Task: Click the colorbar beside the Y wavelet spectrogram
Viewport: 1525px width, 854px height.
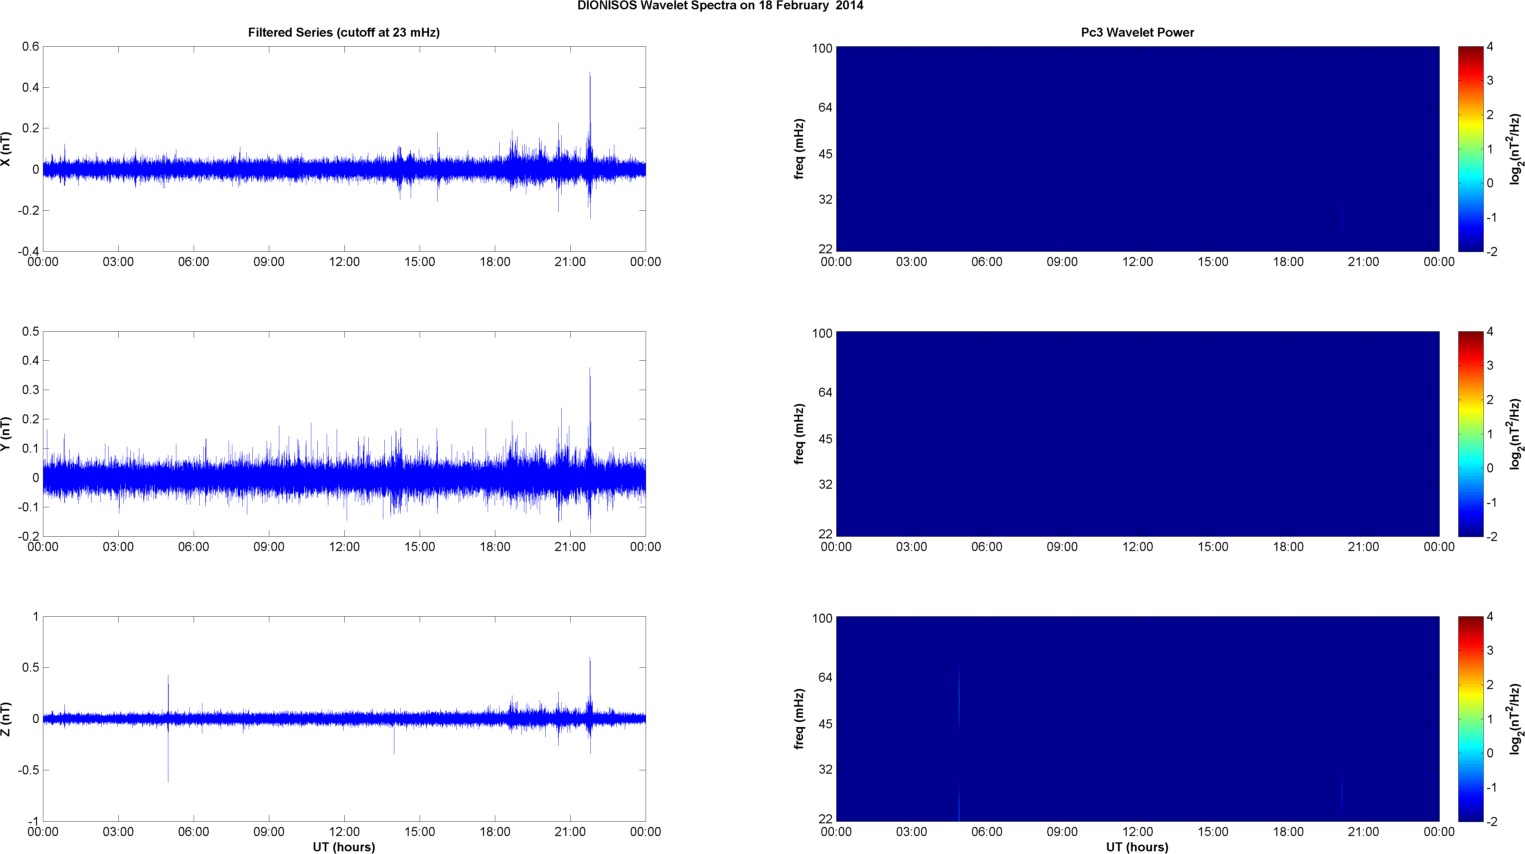Action: pyautogui.click(x=1470, y=434)
